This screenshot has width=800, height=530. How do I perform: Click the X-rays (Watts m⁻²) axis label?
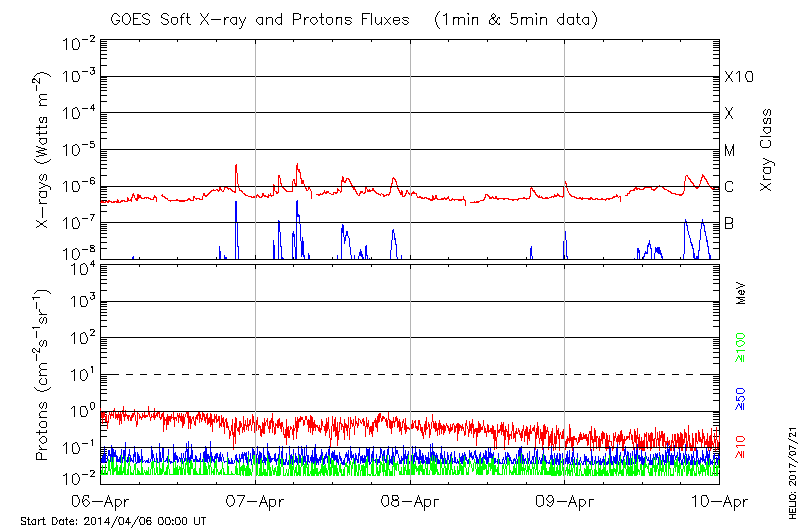click(x=45, y=150)
